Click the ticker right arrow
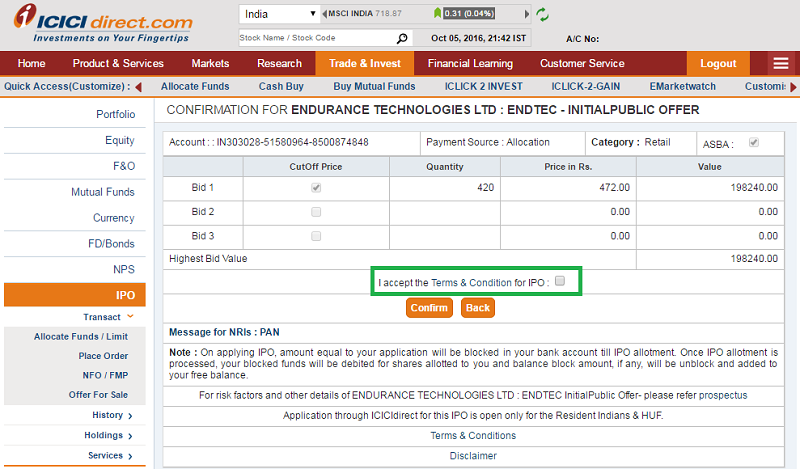 point(527,14)
